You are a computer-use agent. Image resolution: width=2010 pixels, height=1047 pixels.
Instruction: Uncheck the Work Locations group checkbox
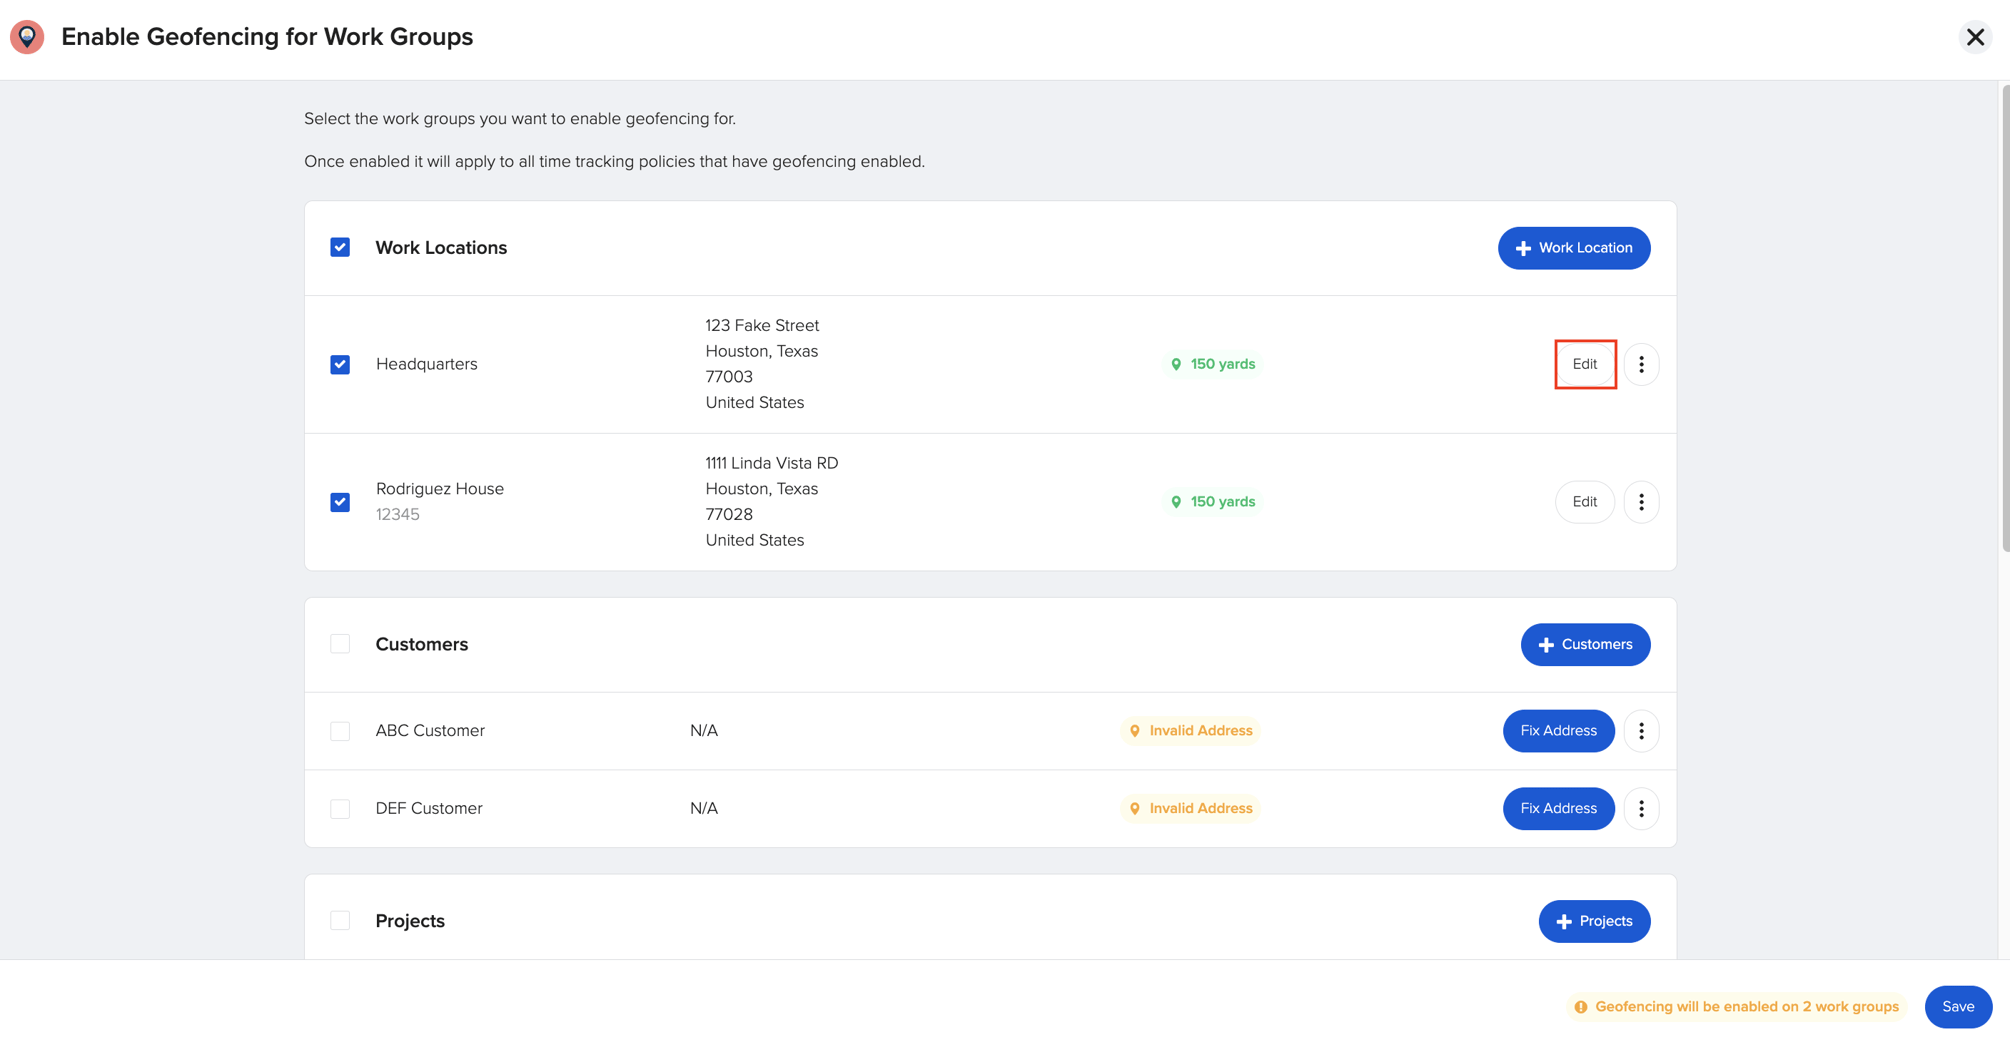(x=340, y=247)
